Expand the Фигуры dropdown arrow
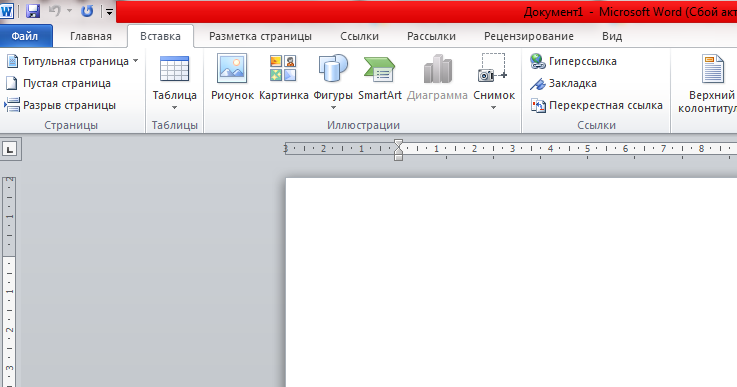The width and height of the screenshot is (737, 387). click(x=333, y=108)
